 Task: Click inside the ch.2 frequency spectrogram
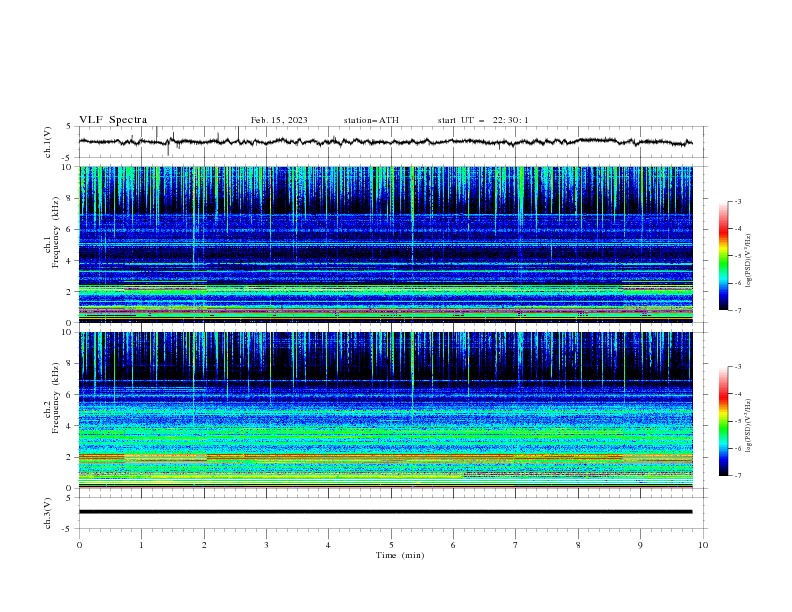click(x=385, y=410)
